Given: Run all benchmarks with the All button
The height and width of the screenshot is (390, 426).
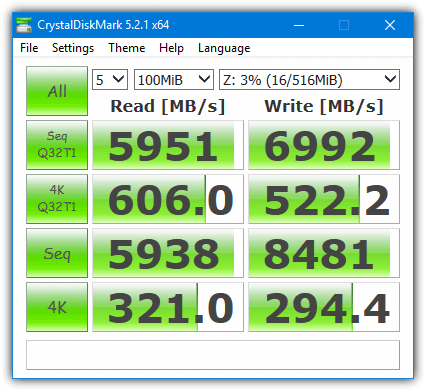Looking at the screenshot, I should (57, 91).
